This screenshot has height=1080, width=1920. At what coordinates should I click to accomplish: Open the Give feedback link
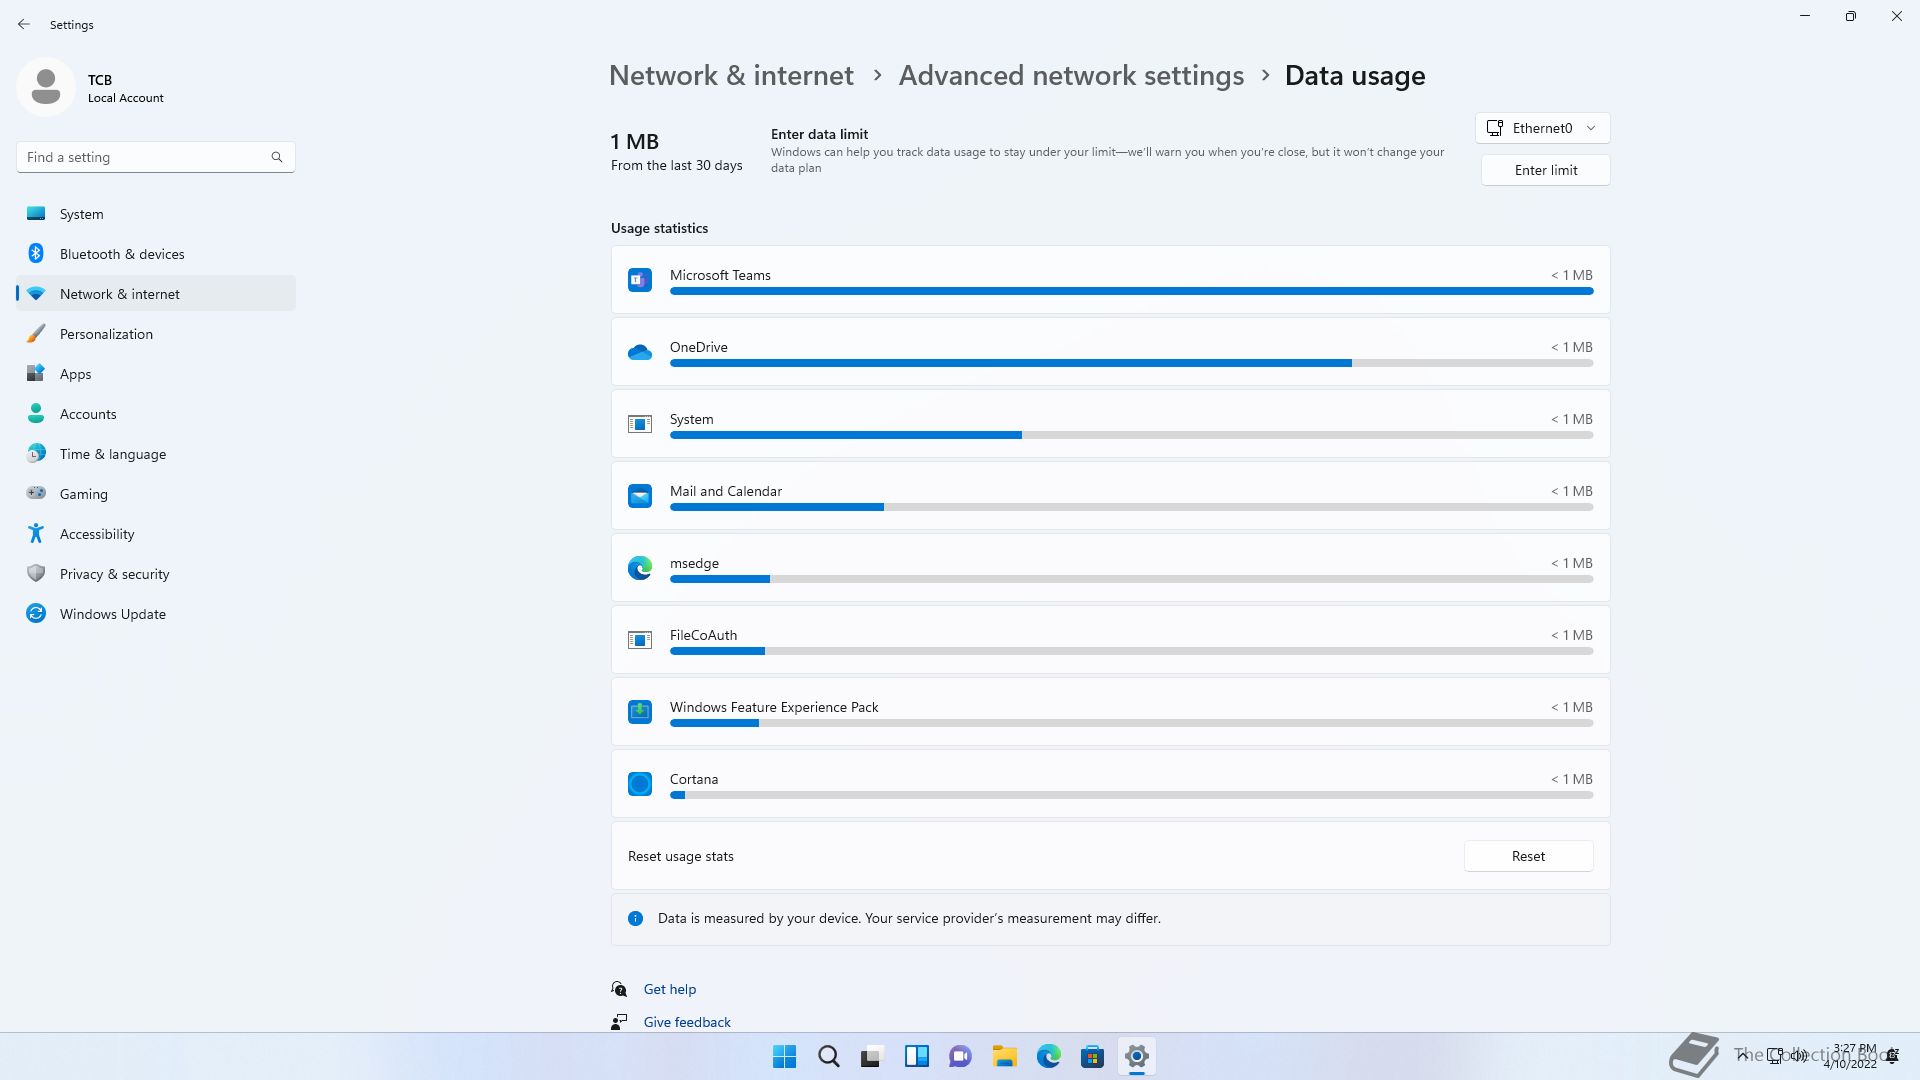click(687, 1022)
